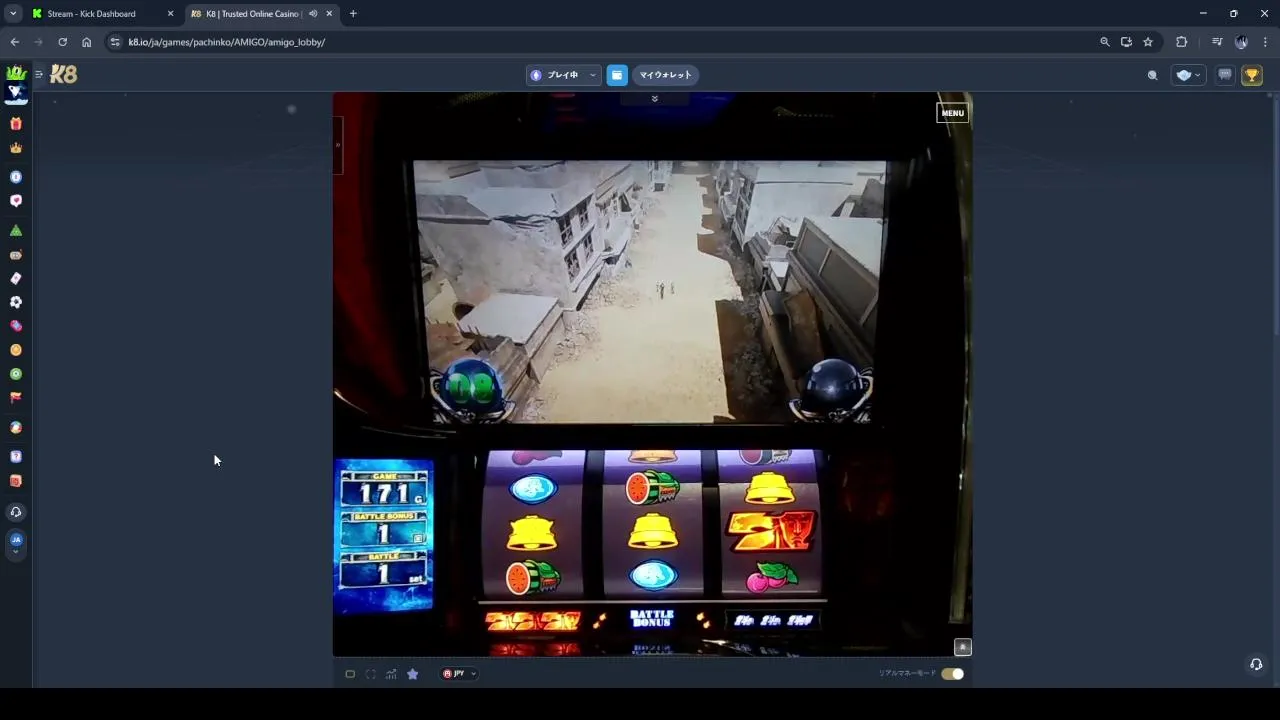Mute the K8 tab audio icon
Screen dimensions: 1280x720
[313, 14]
